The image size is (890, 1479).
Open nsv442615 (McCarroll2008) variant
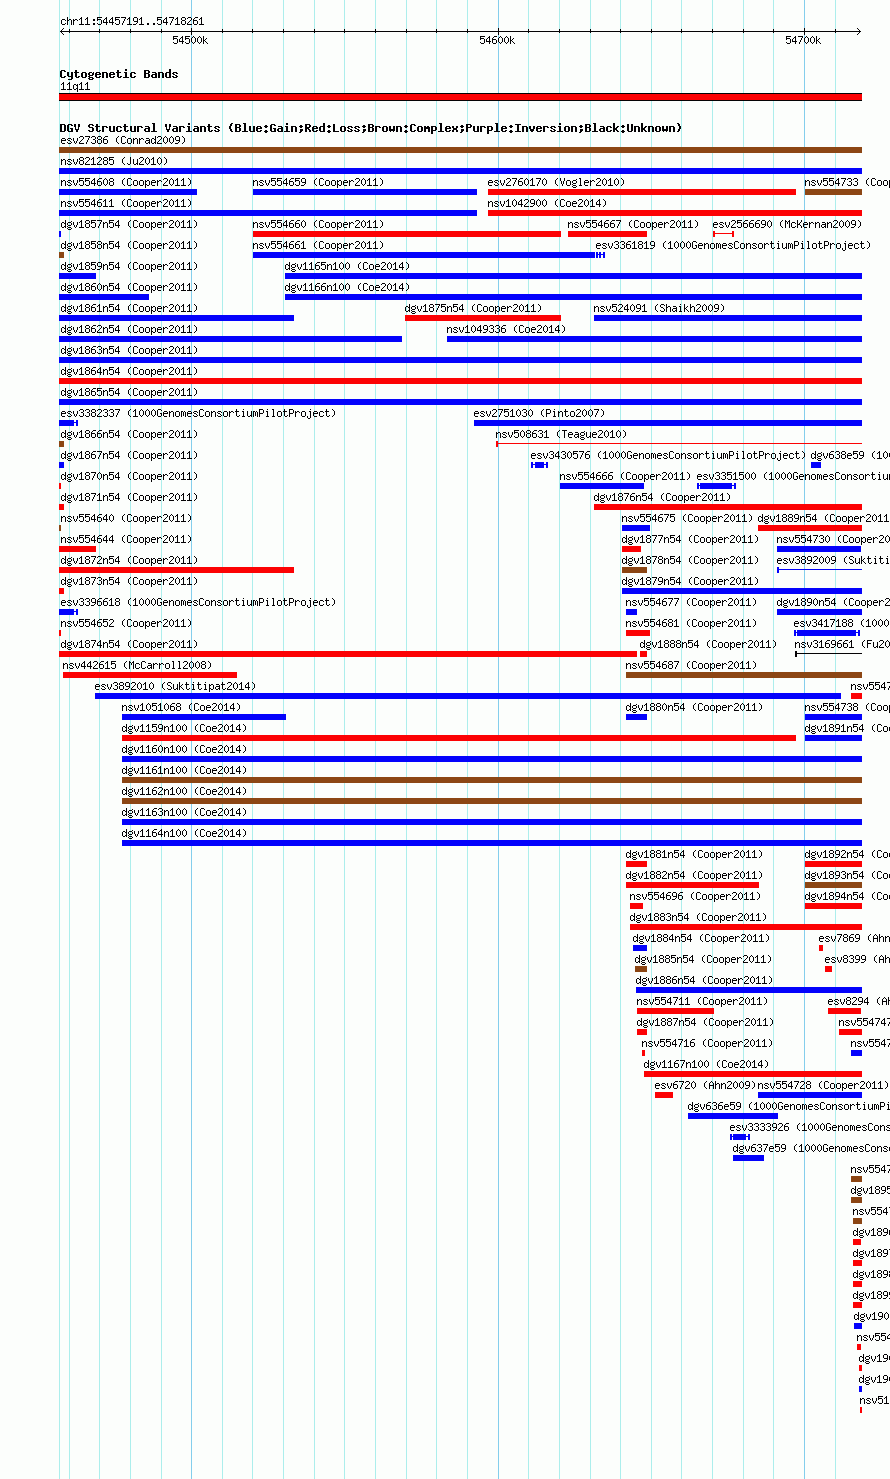[137, 665]
